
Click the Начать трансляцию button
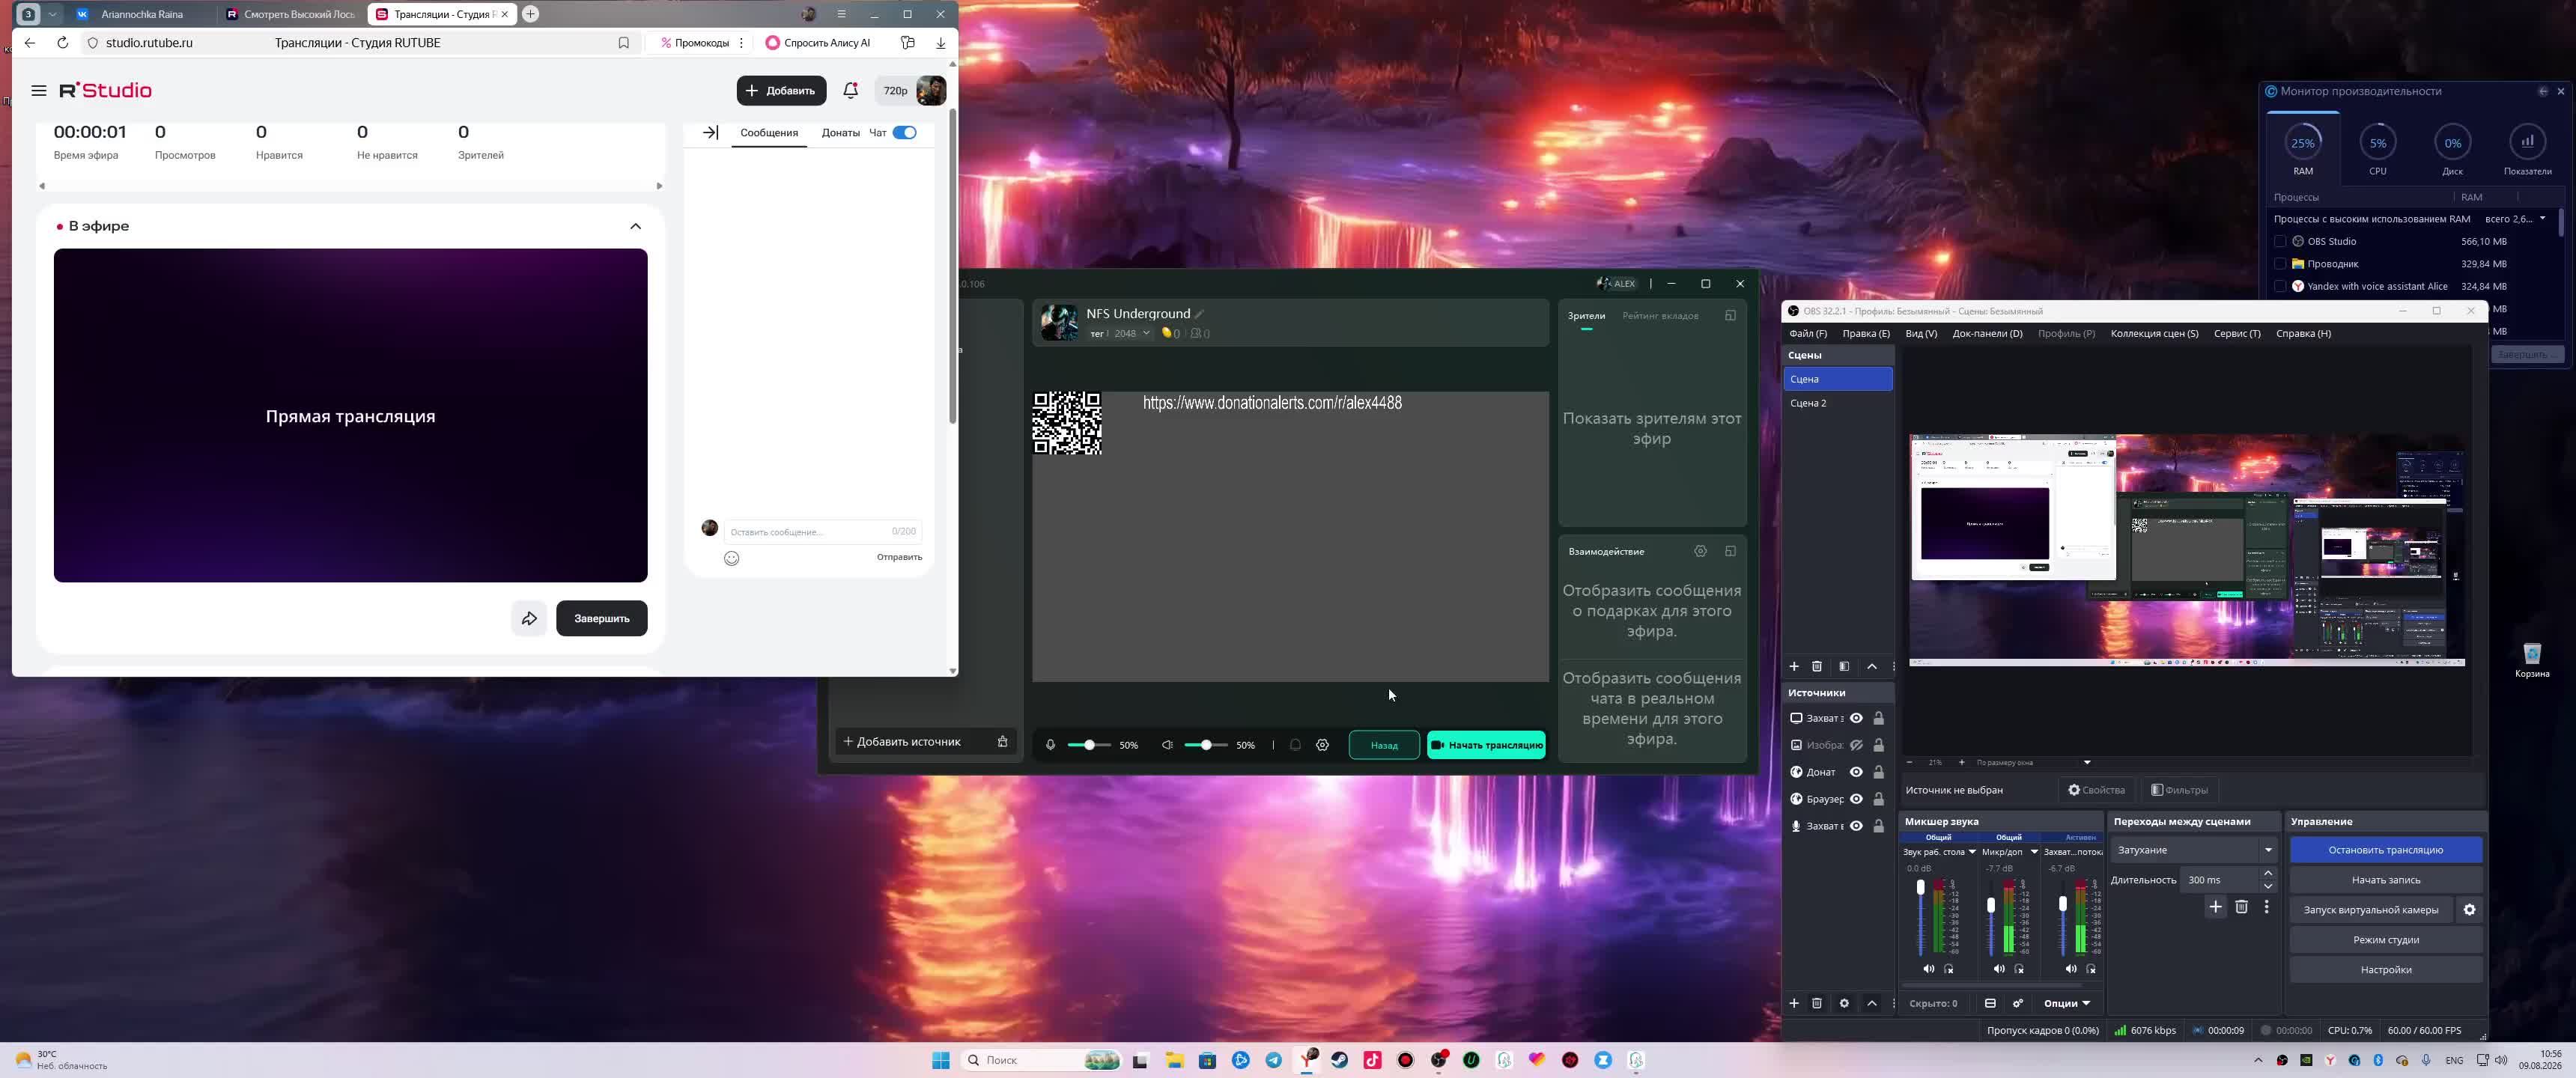point(1486,745)
